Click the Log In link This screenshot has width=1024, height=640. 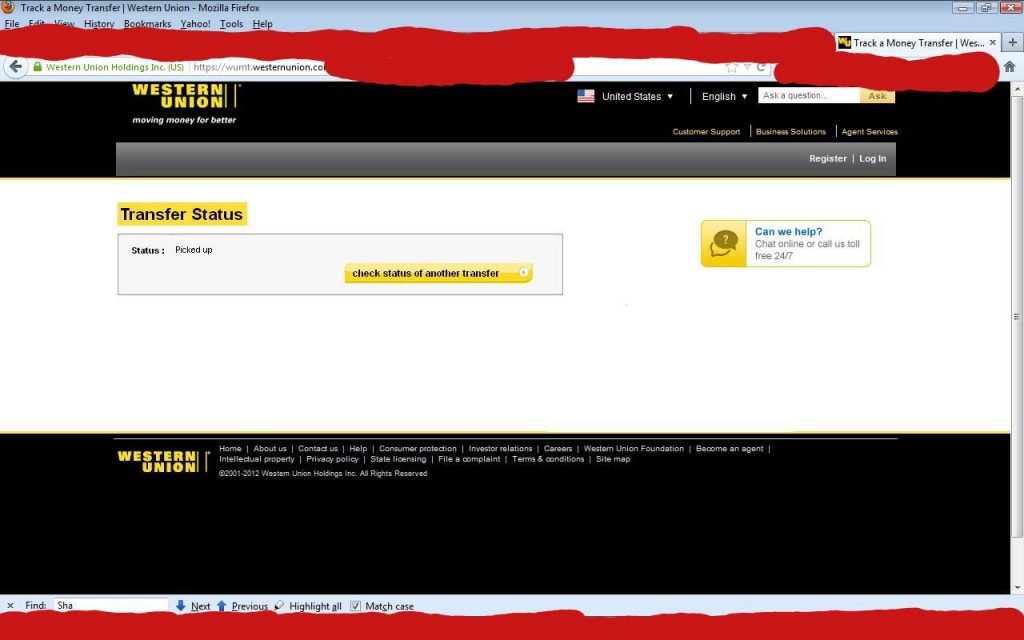[872, 159]
